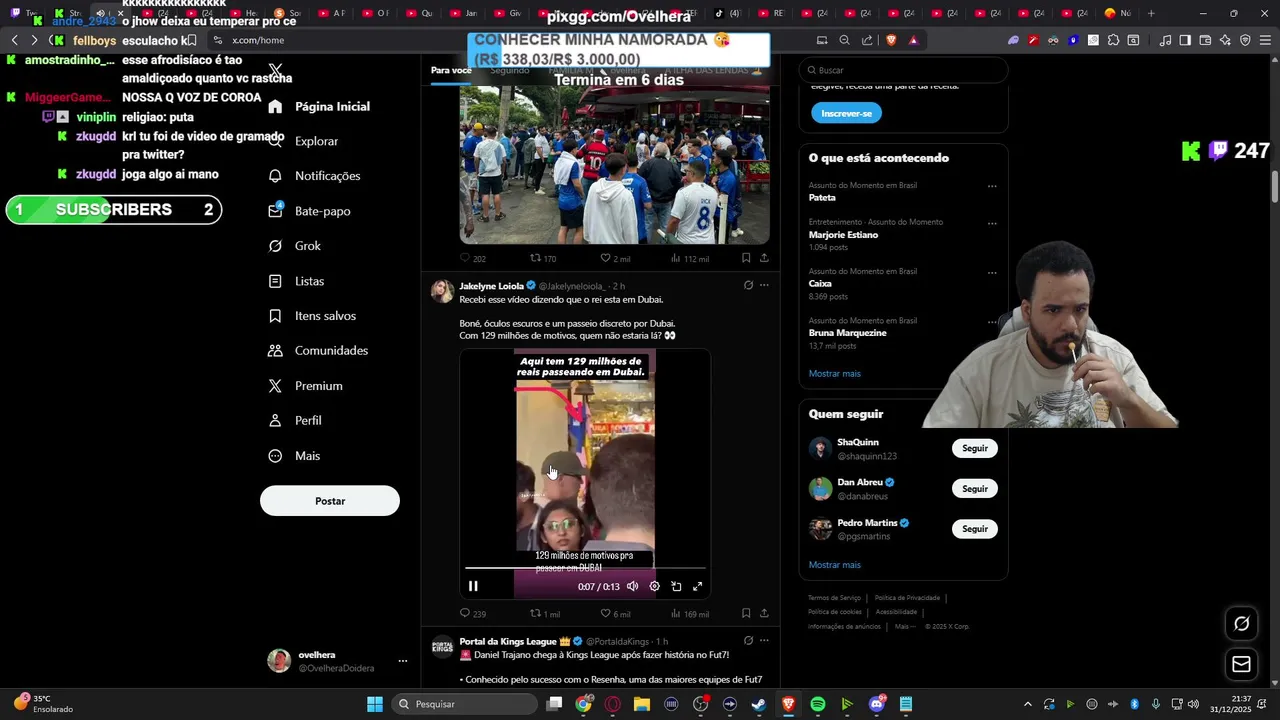Screen dimensions: 1280x720
Task: Expand the Mais menu
Action: [x=294, y=456]
